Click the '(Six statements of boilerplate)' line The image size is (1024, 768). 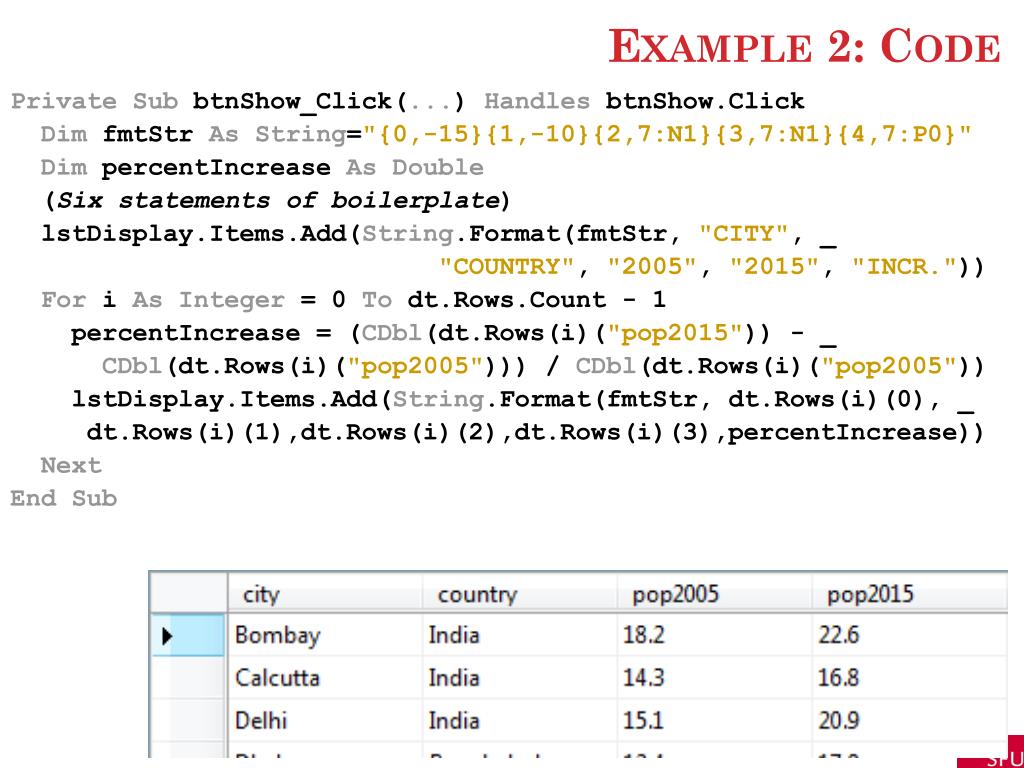coord(276,200)
